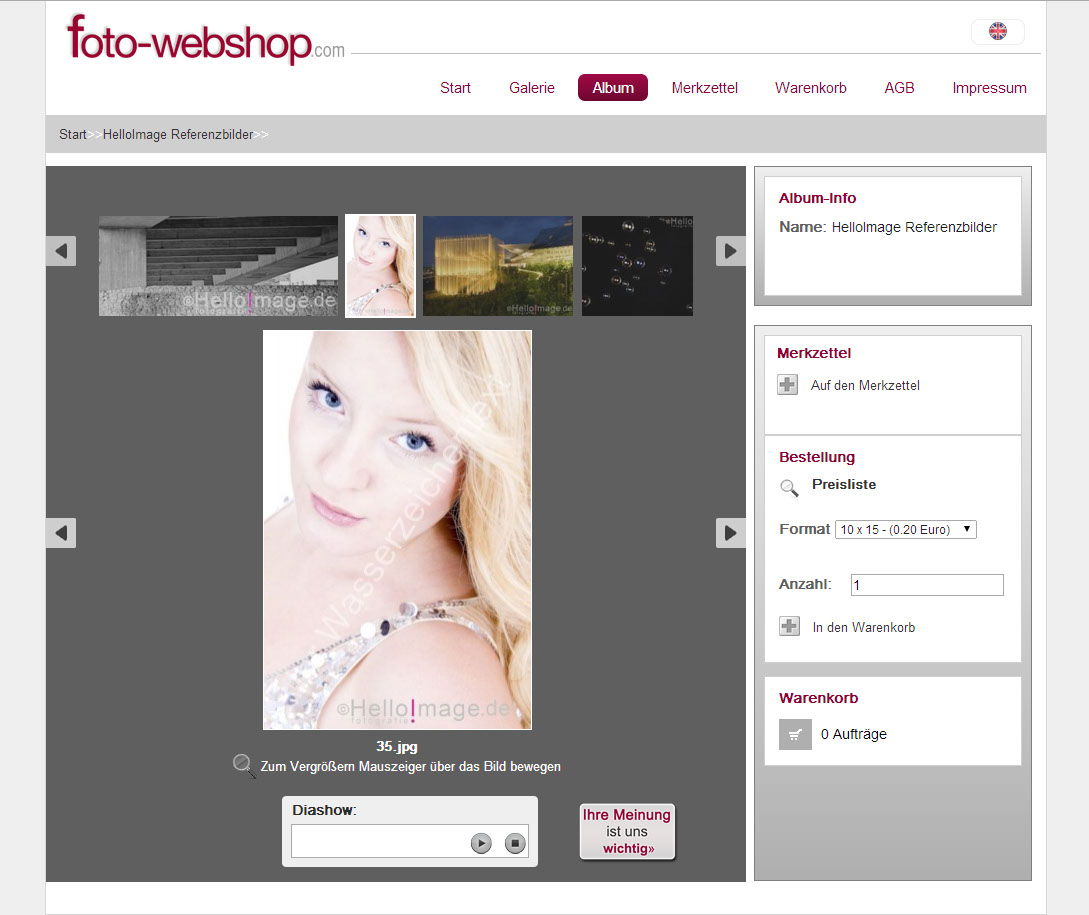Open the AGB menu item
The image size is (1089, 915).
pyautogui.click(x=899, y=88)
